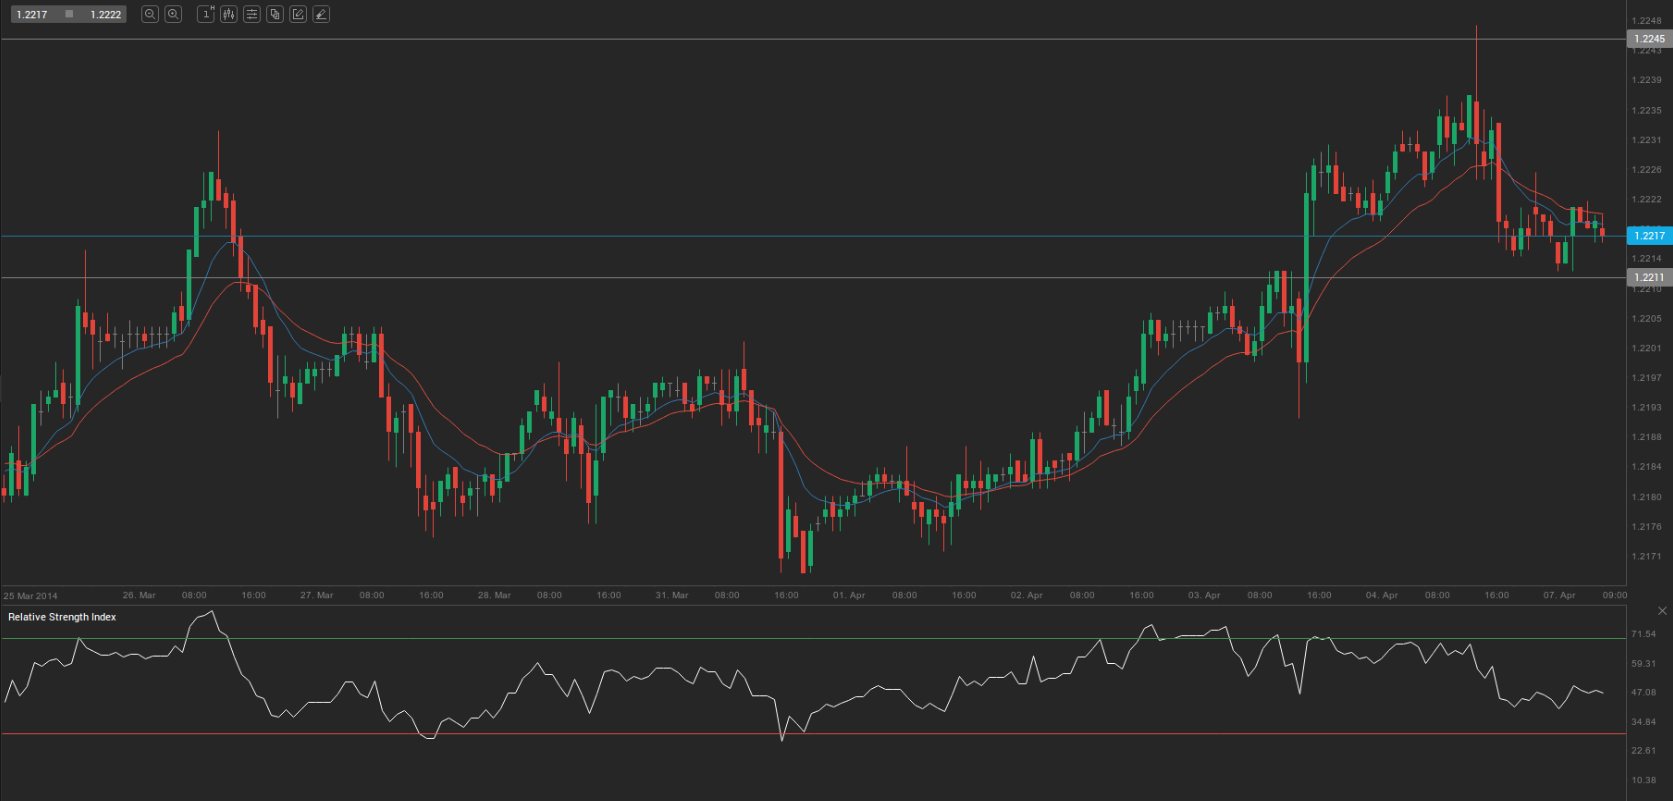
Task: Open the candlestick chart type menu
Action: click(229, 14)
